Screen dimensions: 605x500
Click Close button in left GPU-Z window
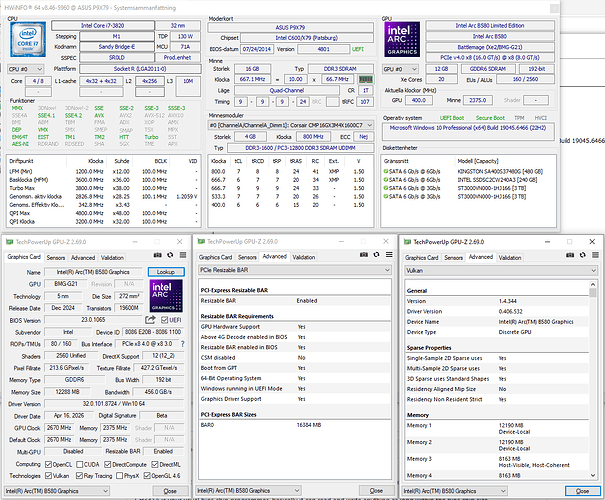point(170,491)
